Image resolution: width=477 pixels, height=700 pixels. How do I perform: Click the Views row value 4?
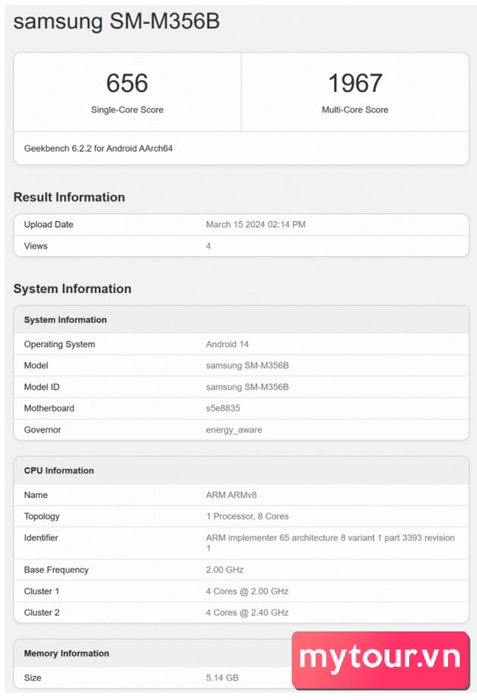point(208,246)
